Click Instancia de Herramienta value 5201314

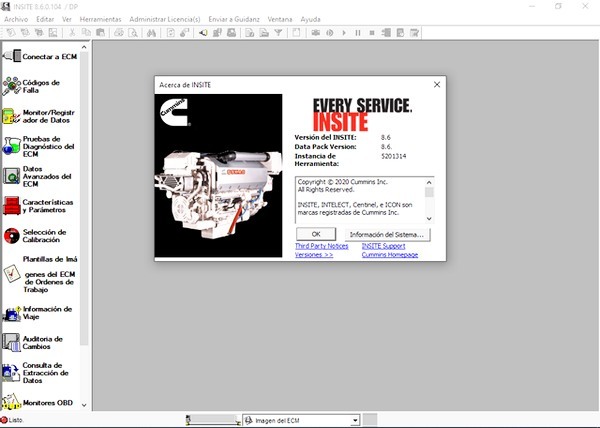[x=394, y=156]
